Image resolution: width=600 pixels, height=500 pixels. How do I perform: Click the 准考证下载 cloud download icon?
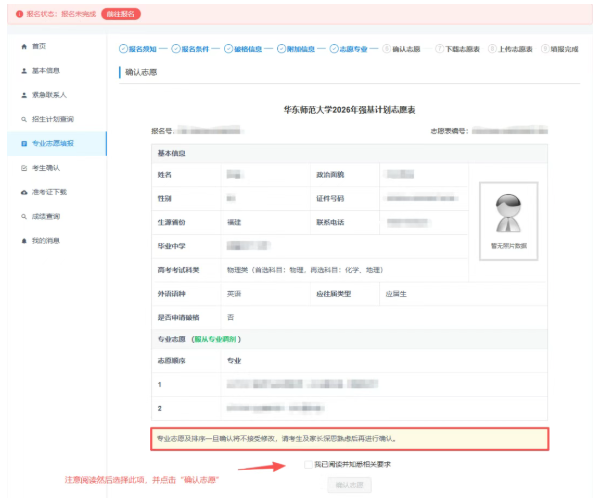click(x=24, y=191)
